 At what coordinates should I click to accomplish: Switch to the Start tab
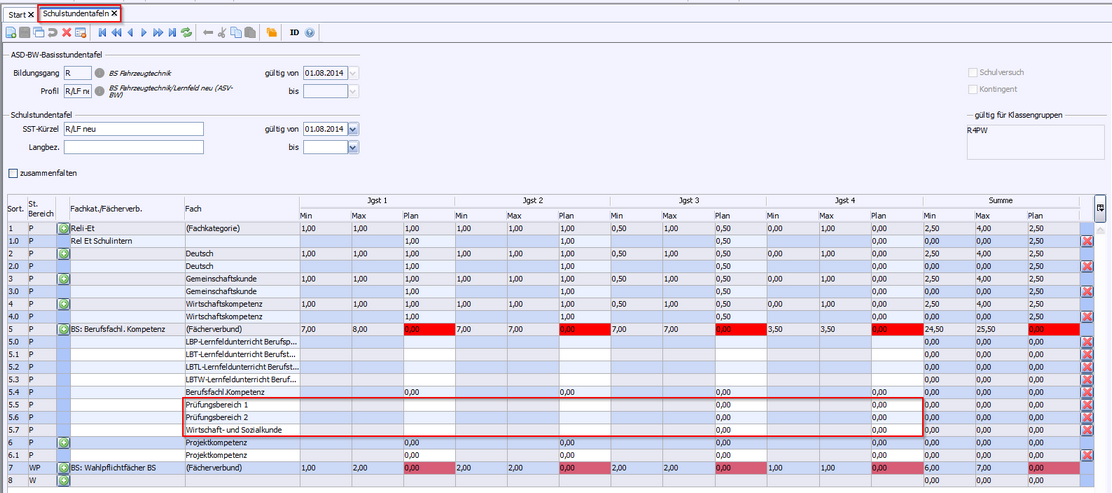pyautogui.click(x=20, y=14)
